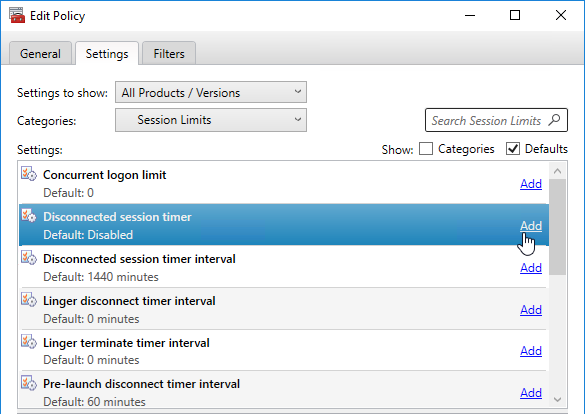Screen dimensions: 585x414
Task: Click the Linger terminate timer interval icon
Action: tap(29, 342)
